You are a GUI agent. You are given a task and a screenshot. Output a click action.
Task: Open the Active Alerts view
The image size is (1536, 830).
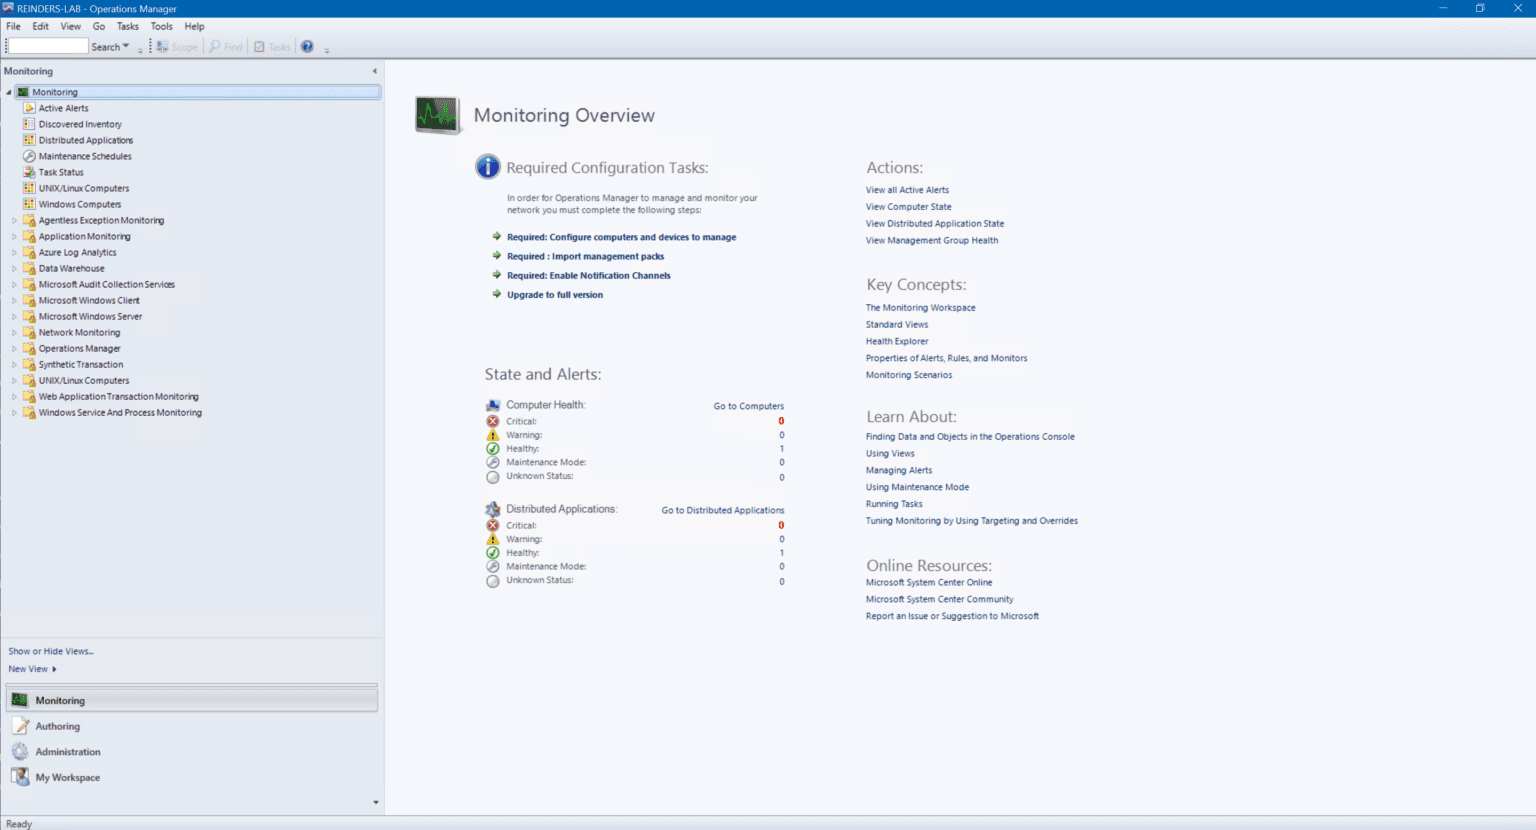tap(62, 107)
